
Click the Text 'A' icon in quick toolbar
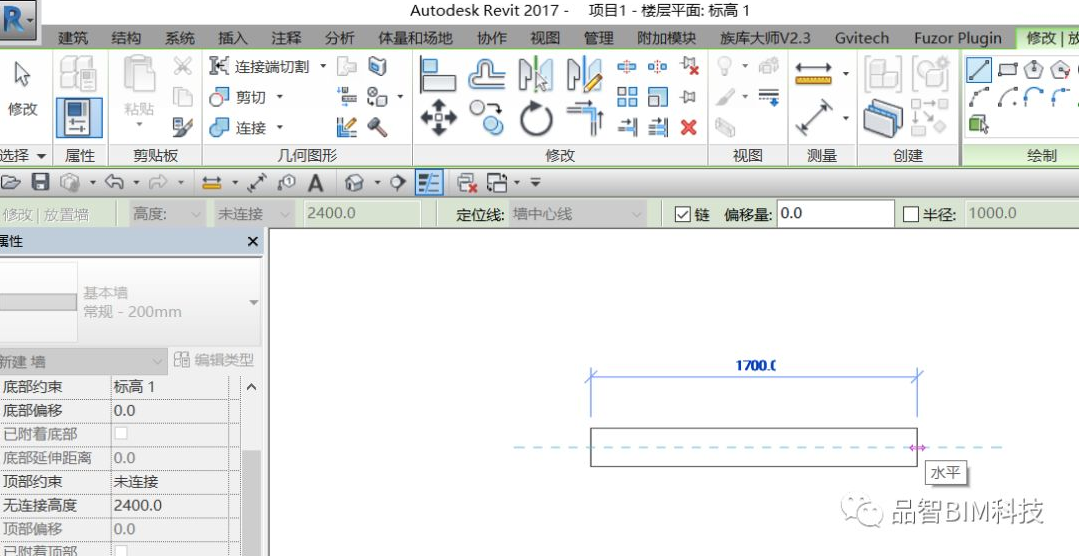tap(315, 183)
